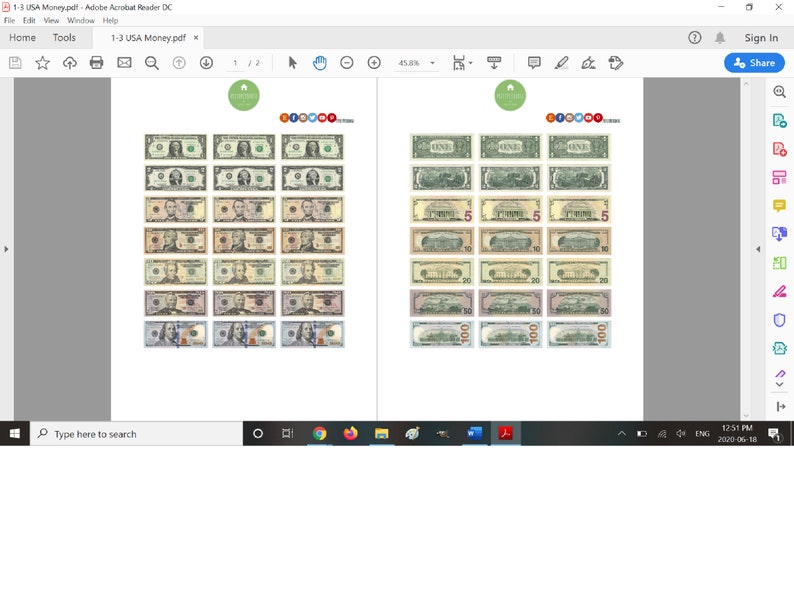Go to the next page arrow

206,63
